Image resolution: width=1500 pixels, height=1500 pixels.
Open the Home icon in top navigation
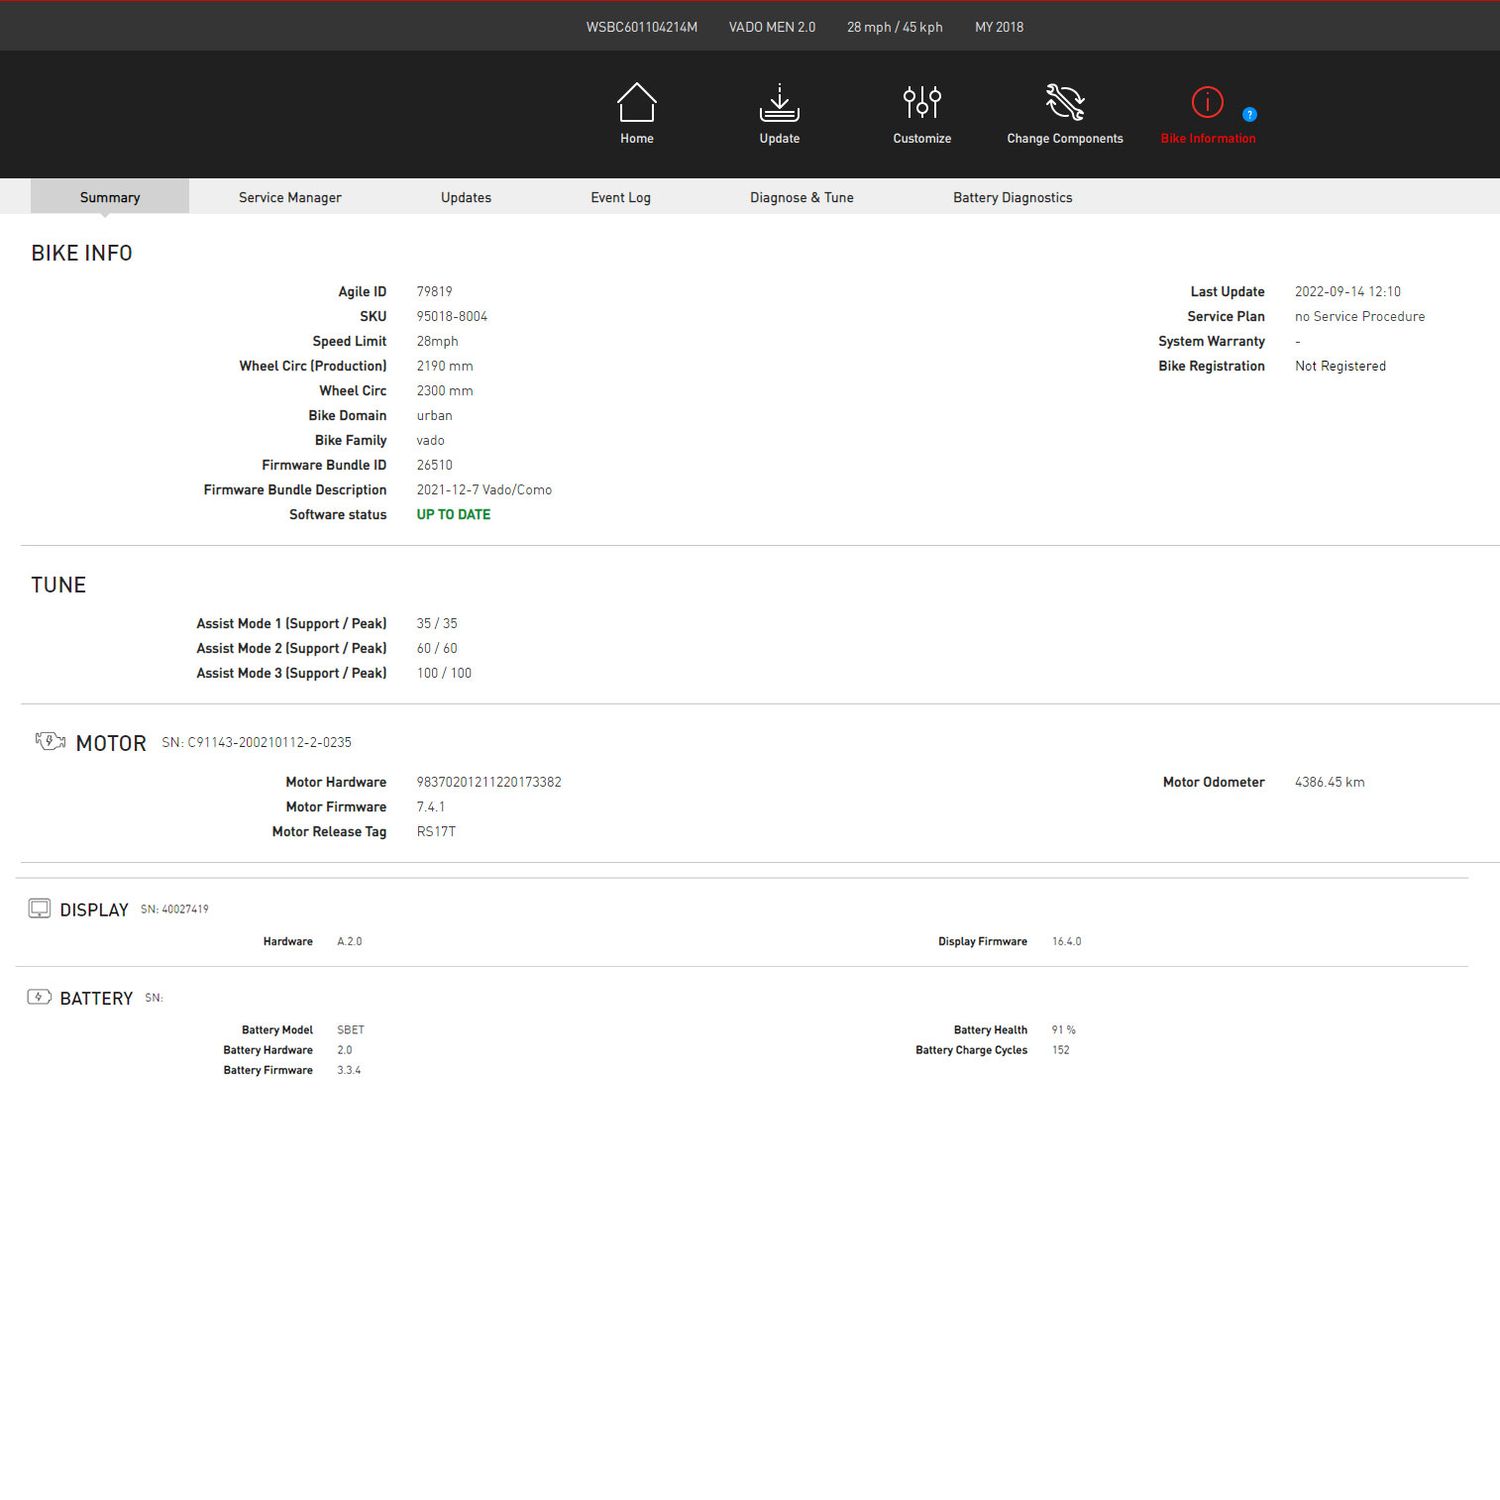636,102
